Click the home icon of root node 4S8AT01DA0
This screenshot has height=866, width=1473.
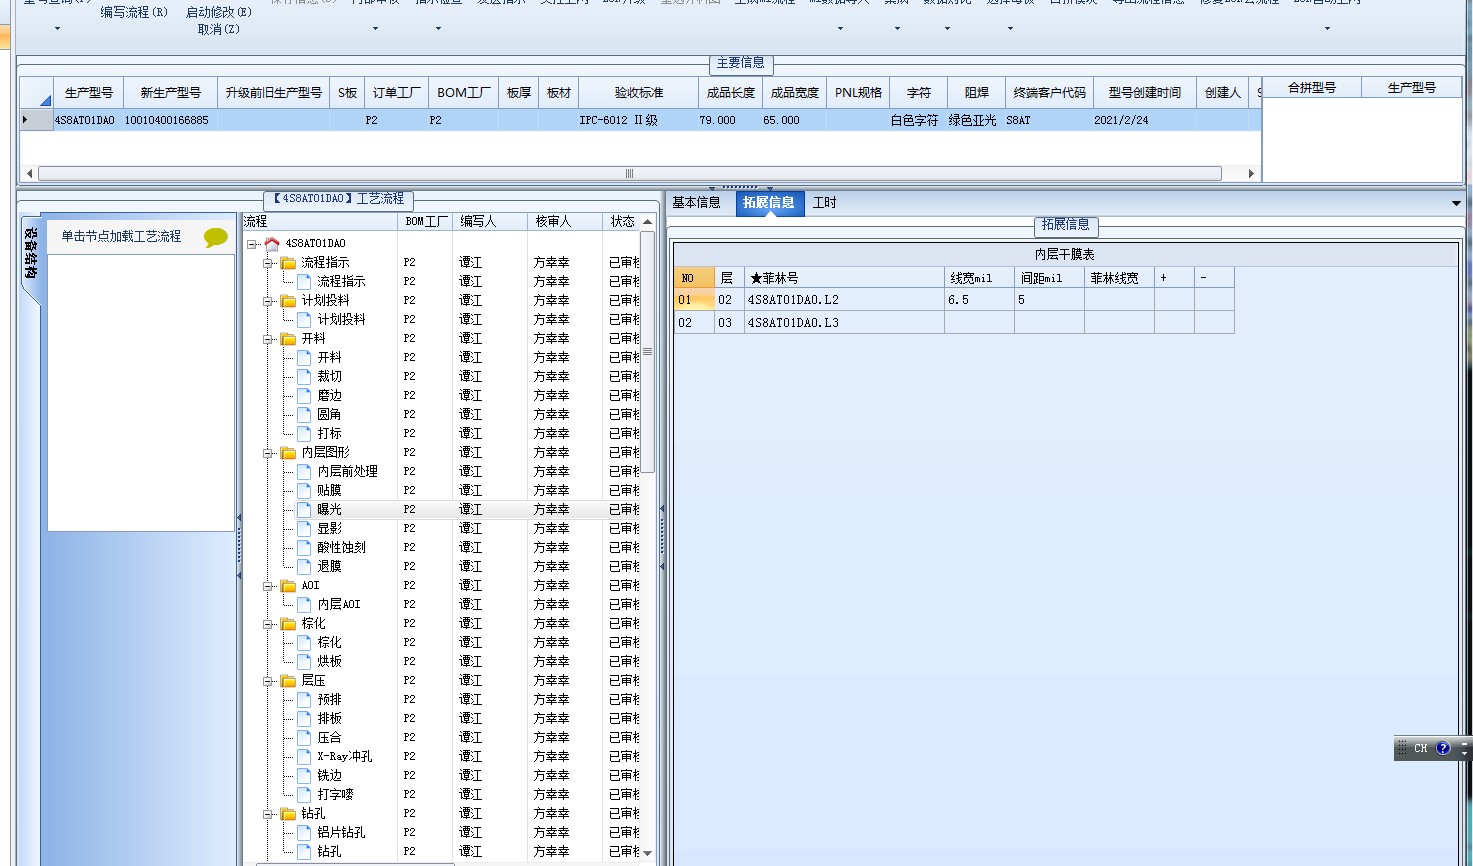tap(272, 243)
